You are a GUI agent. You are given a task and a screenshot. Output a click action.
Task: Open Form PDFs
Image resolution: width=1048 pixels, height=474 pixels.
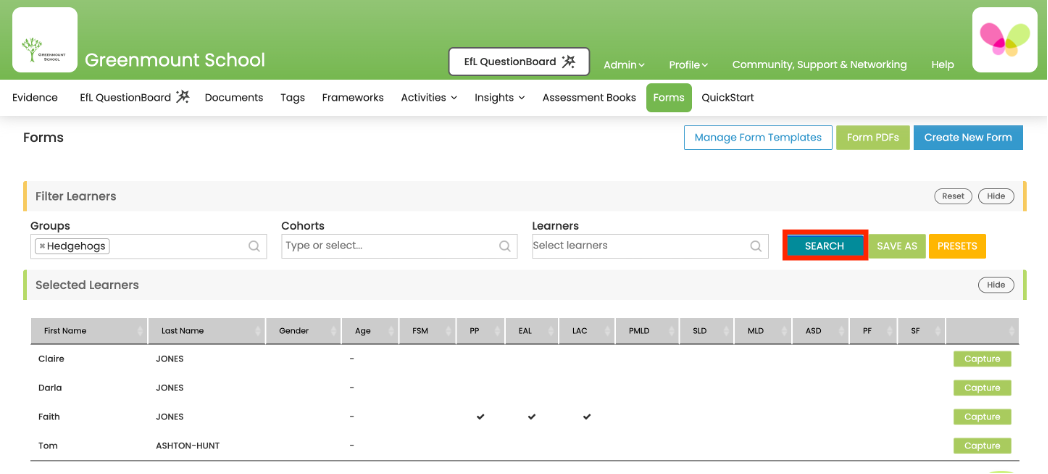click(x=873, y=138)
